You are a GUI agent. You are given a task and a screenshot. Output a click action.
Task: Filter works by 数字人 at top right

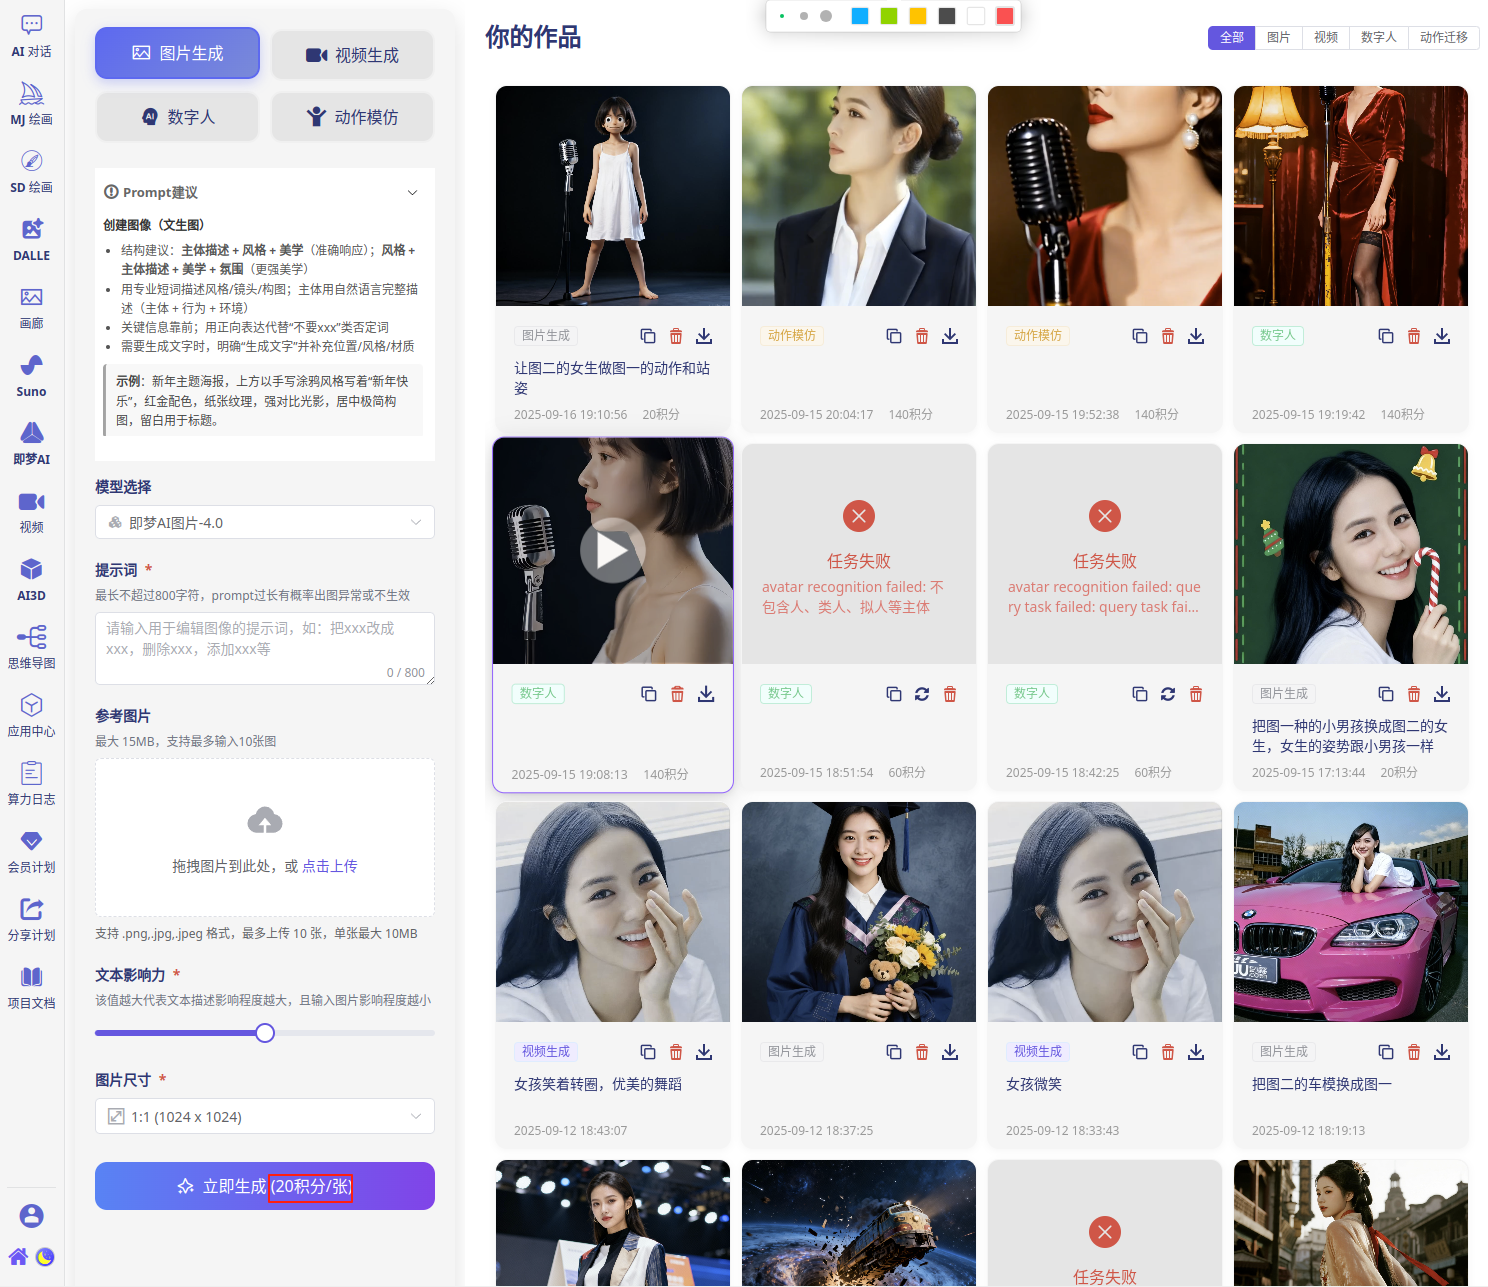pos(1379,37)
